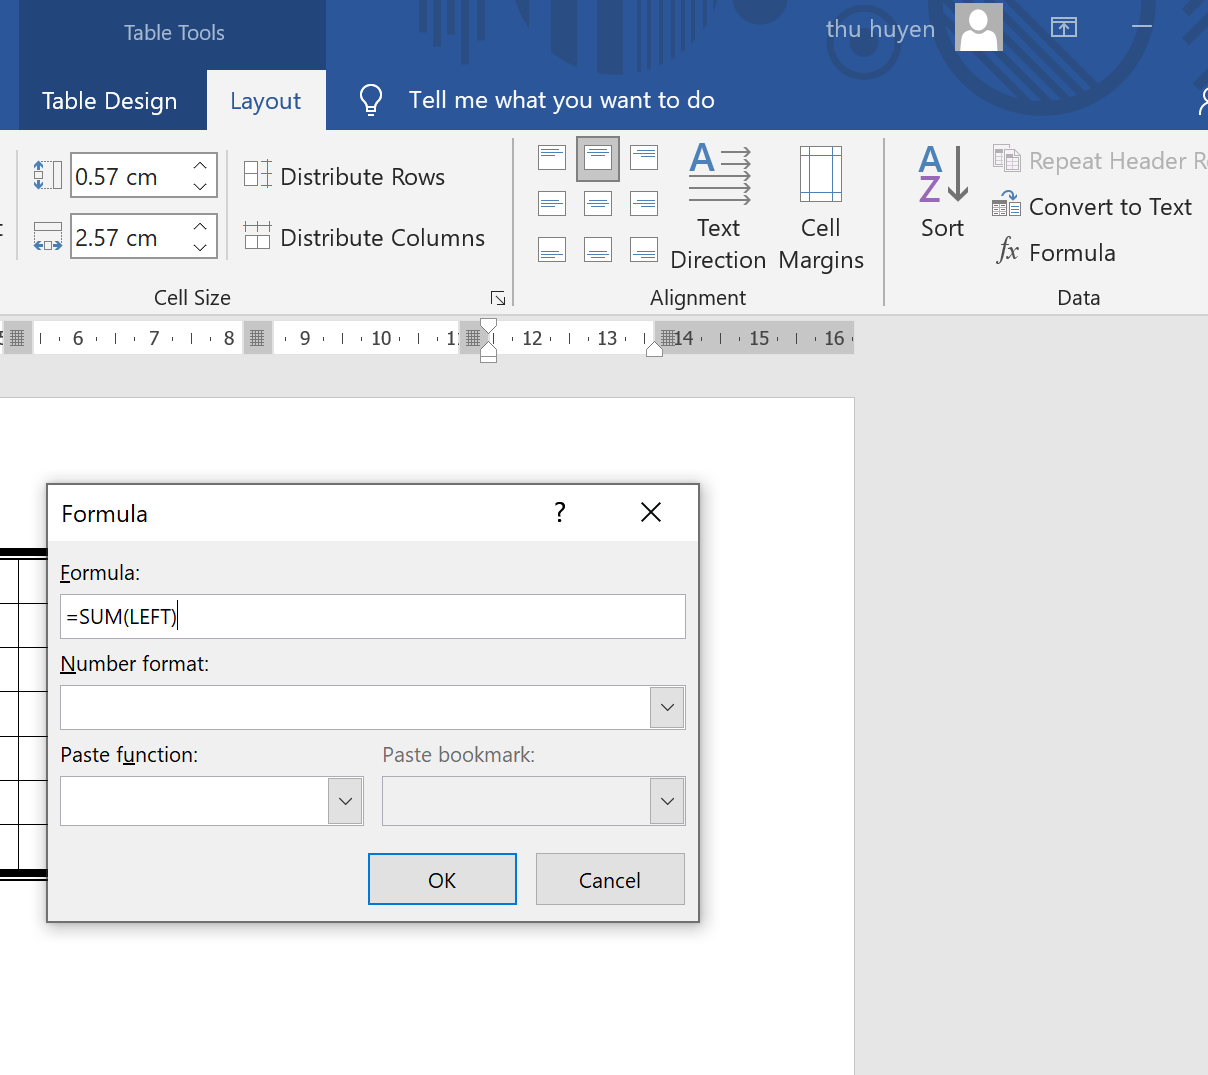Image resolution: width=1208 pixels, height=1075 pixels.
Task: Align cell content bottom right
Action: click(644, 249)
